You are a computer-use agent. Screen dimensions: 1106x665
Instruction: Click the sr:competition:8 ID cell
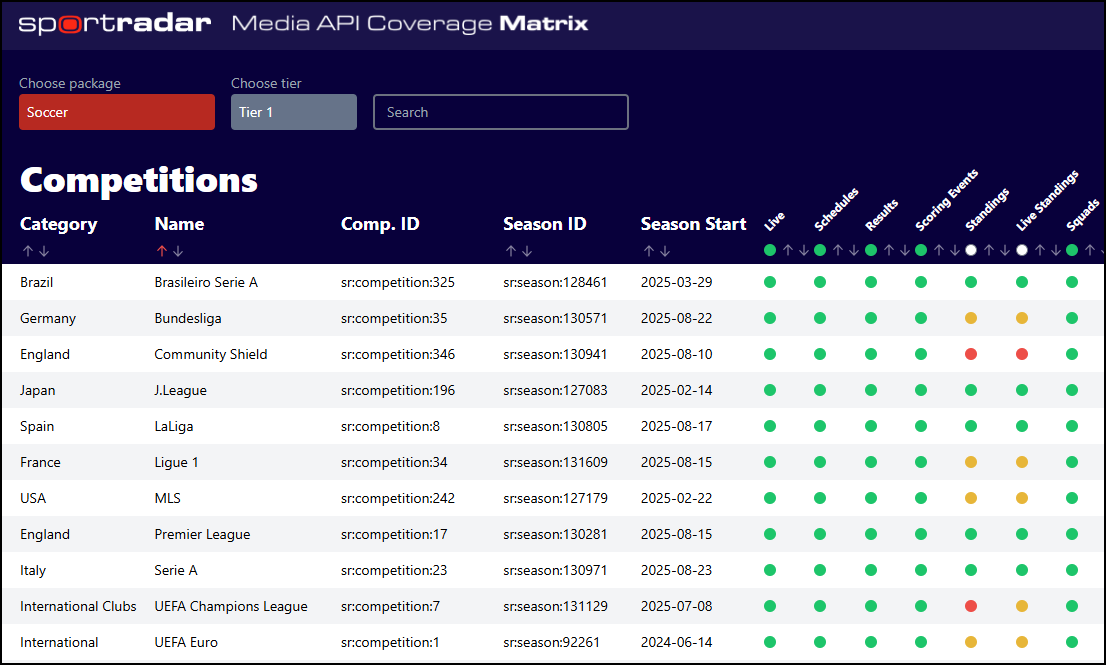390,426
